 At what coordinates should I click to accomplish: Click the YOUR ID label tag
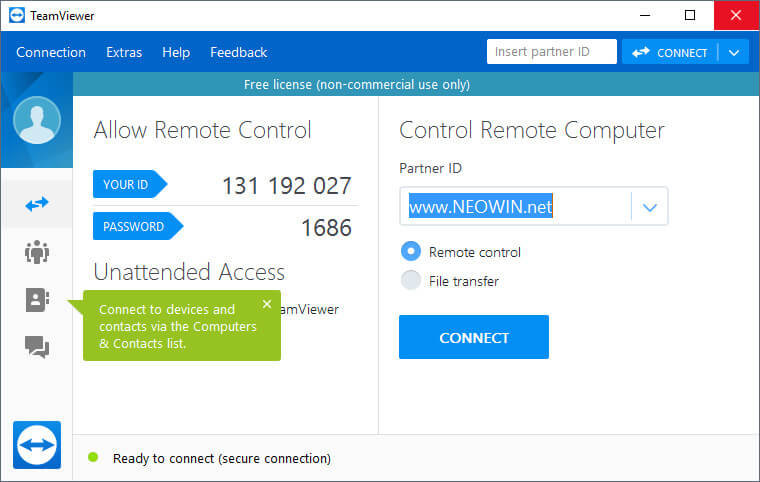pyautogui.click(x=130, y=184)
